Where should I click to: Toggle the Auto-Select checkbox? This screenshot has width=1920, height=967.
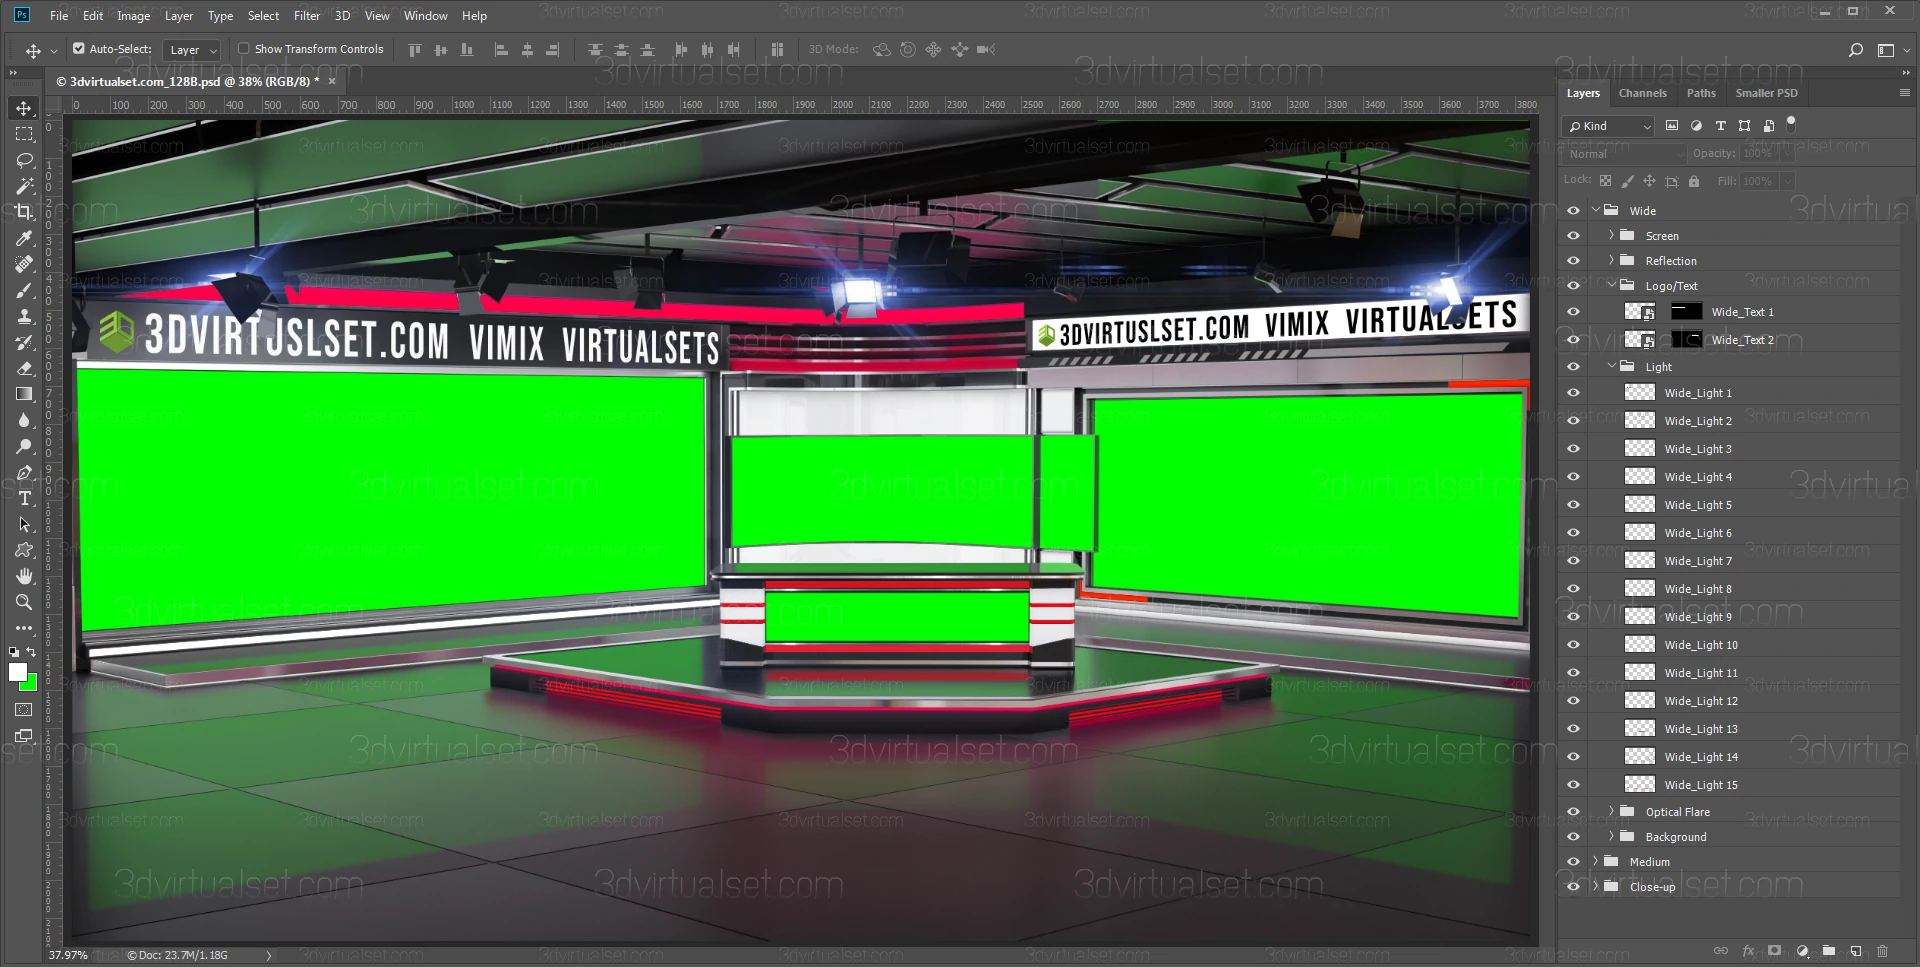pos(79,48)
